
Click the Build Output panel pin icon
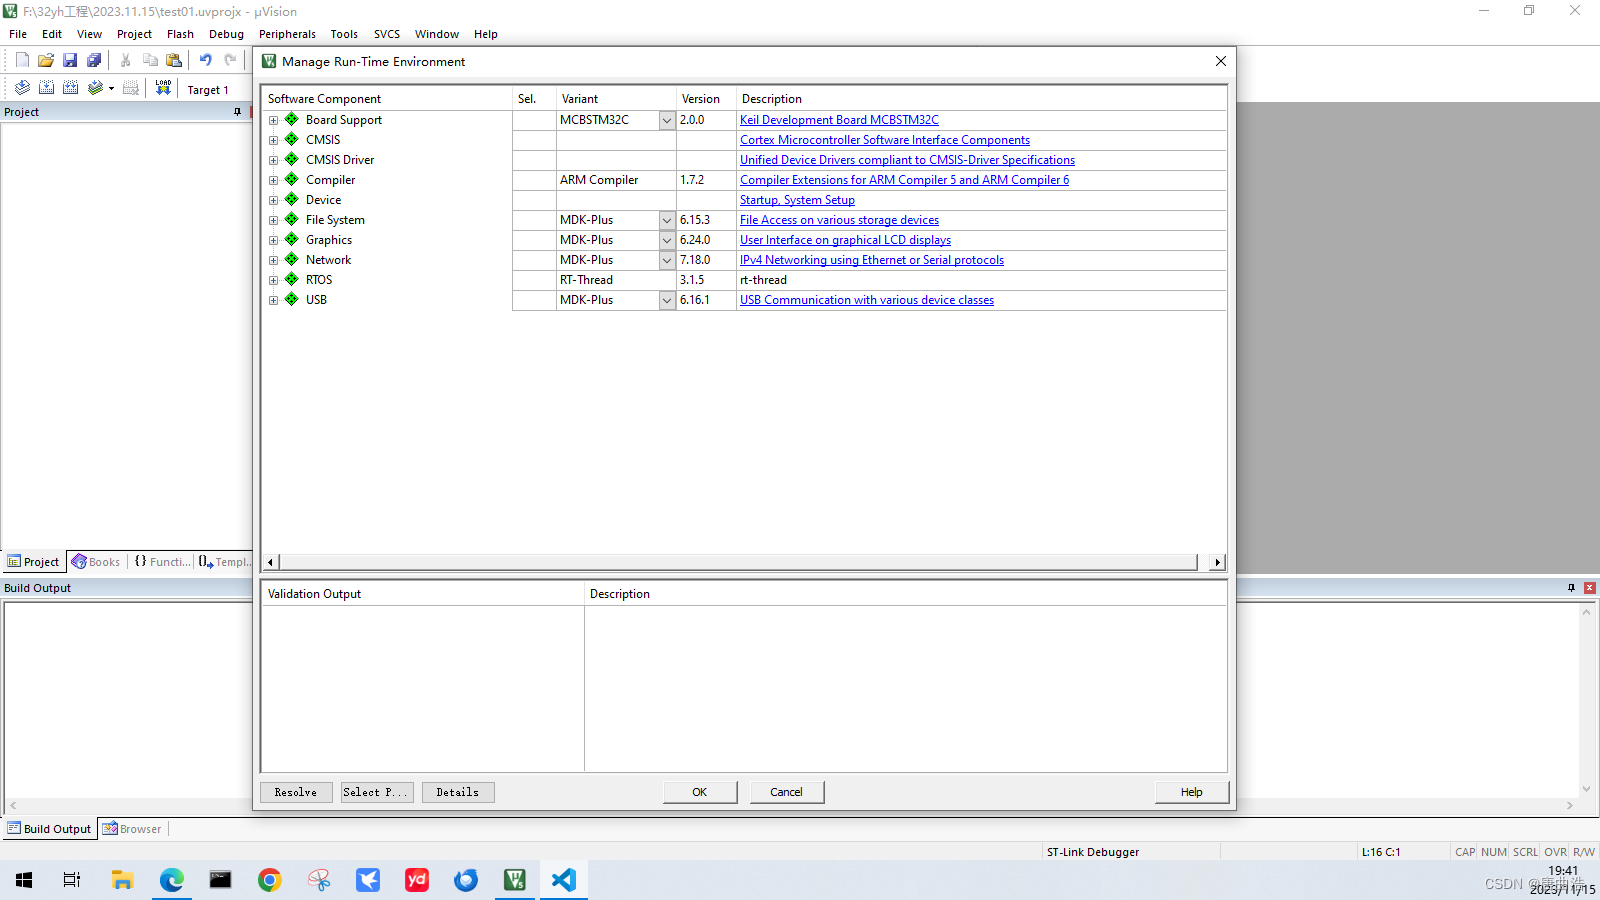tap(1571, 588)
